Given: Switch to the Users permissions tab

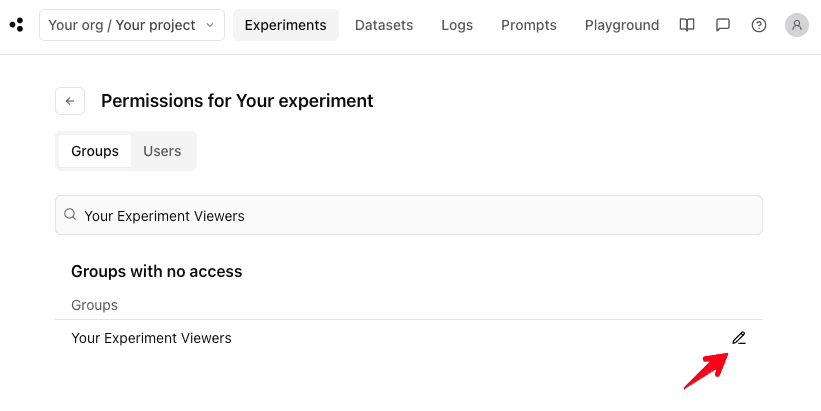Looking at the screenshot, I should [162, 151].
